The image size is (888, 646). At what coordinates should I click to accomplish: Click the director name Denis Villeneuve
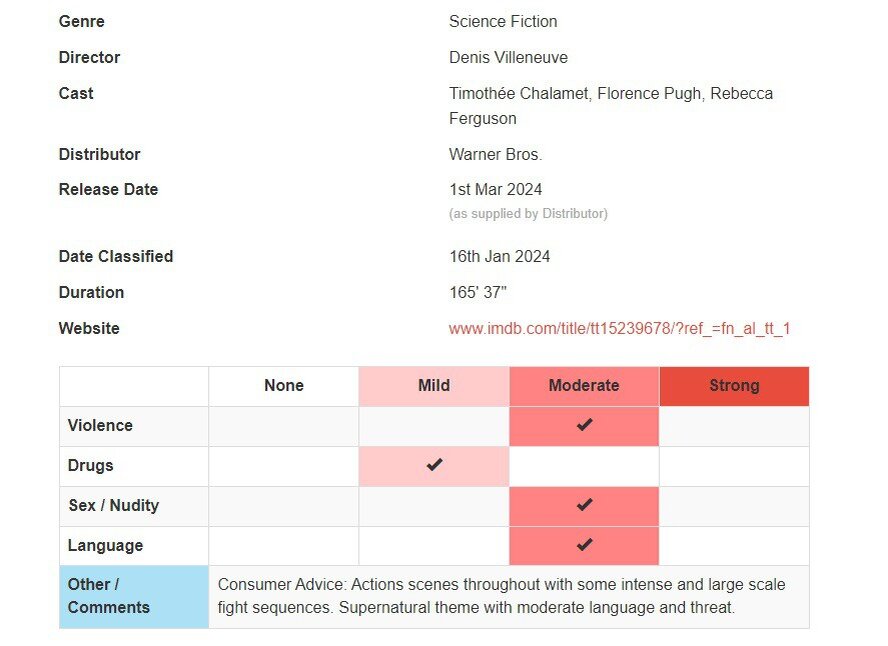pyautogui.click(x=508, y=57)
